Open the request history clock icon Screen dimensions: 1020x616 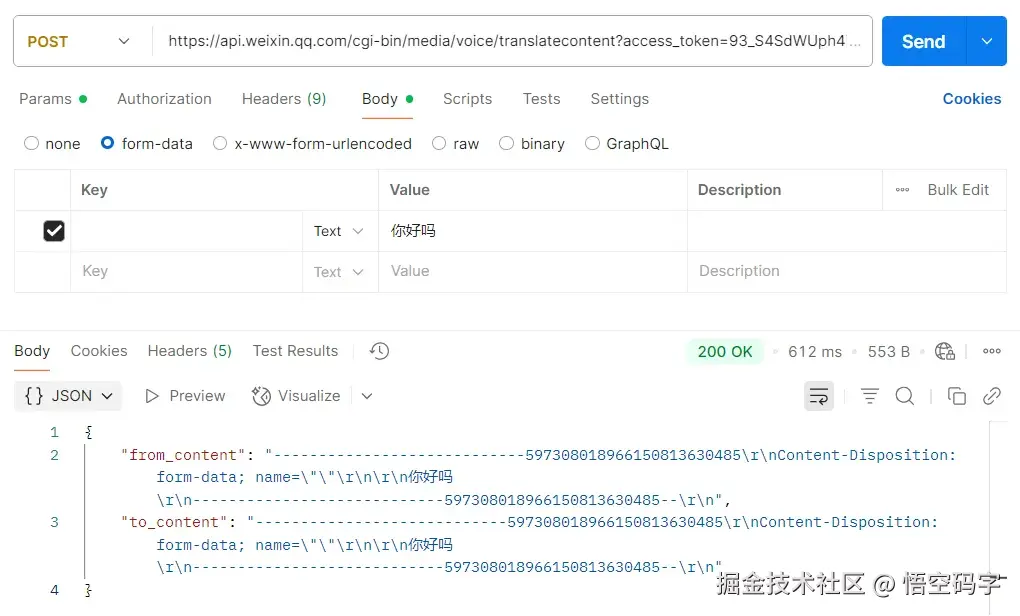(x=378, y=351)
